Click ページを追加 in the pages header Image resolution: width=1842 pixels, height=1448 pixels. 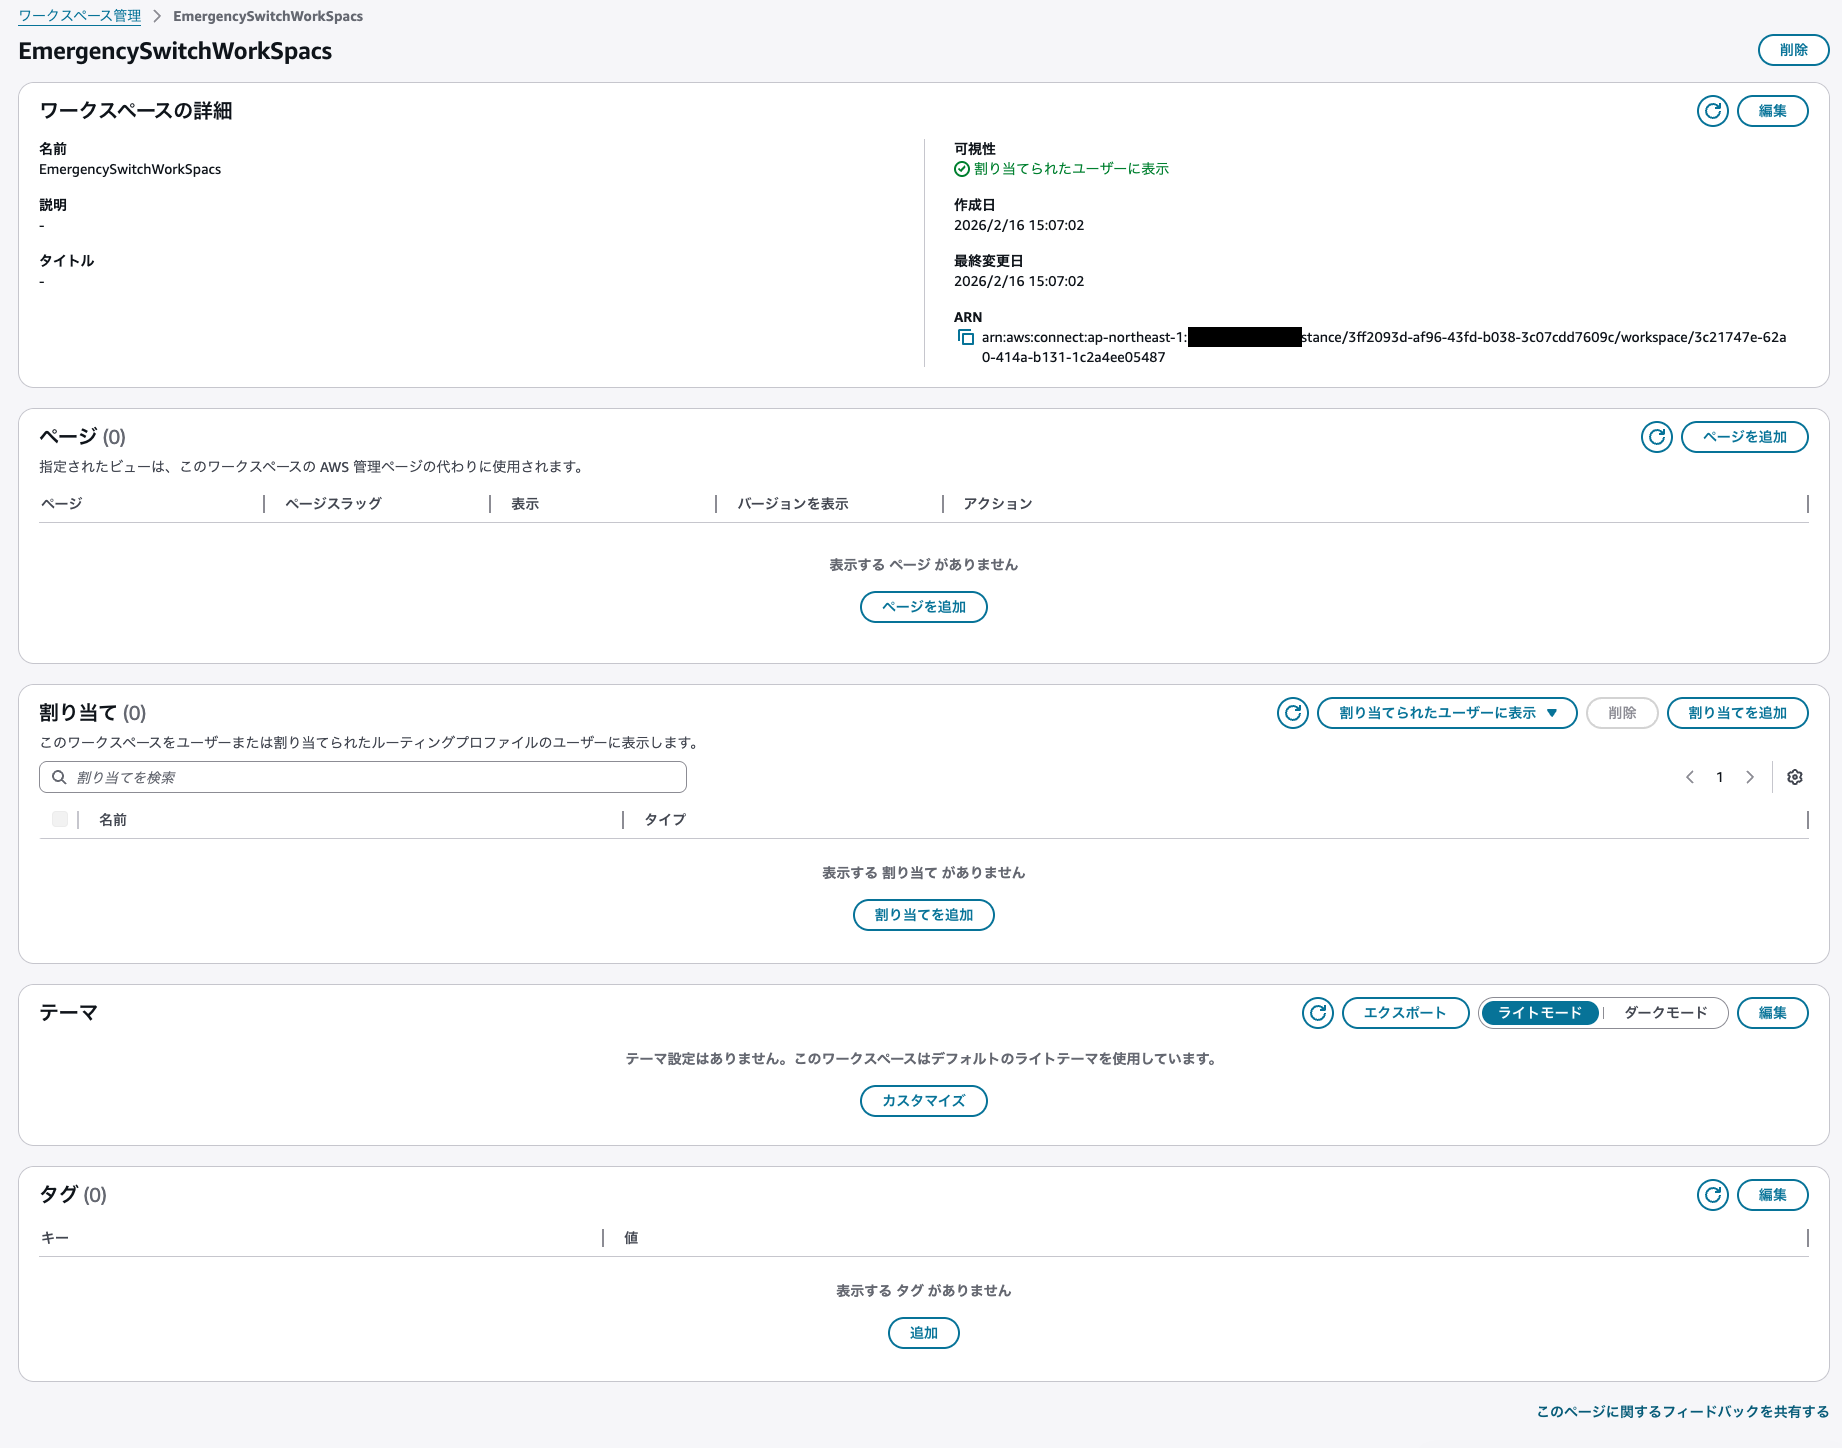click(1744, 437)
